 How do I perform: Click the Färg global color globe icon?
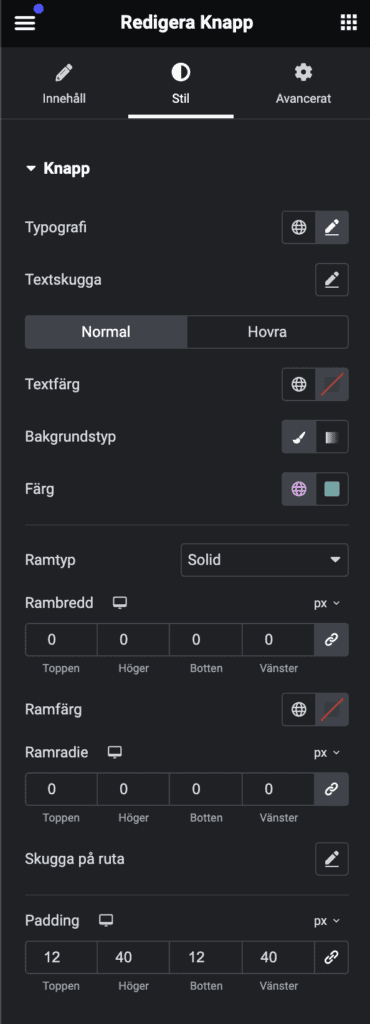299,488
